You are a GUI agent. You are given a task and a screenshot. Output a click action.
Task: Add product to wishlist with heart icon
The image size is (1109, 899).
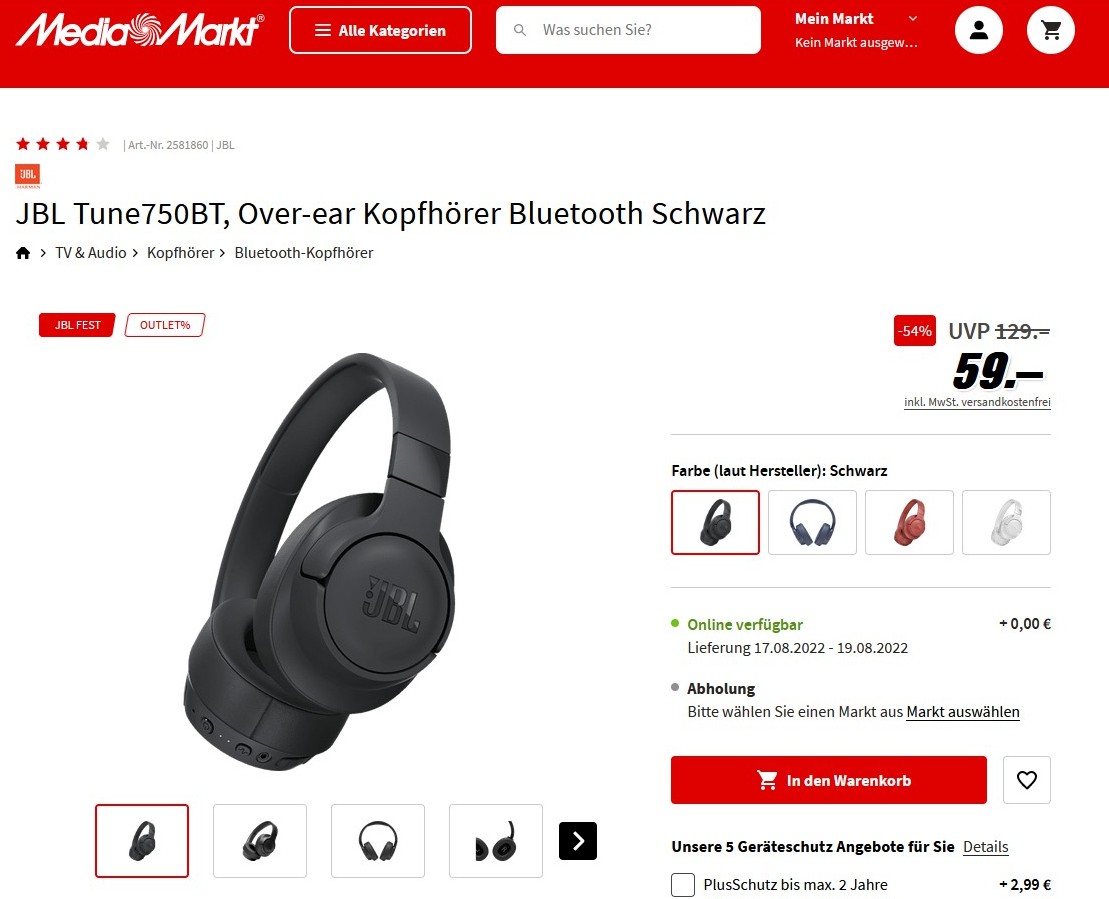[1026, 779]
